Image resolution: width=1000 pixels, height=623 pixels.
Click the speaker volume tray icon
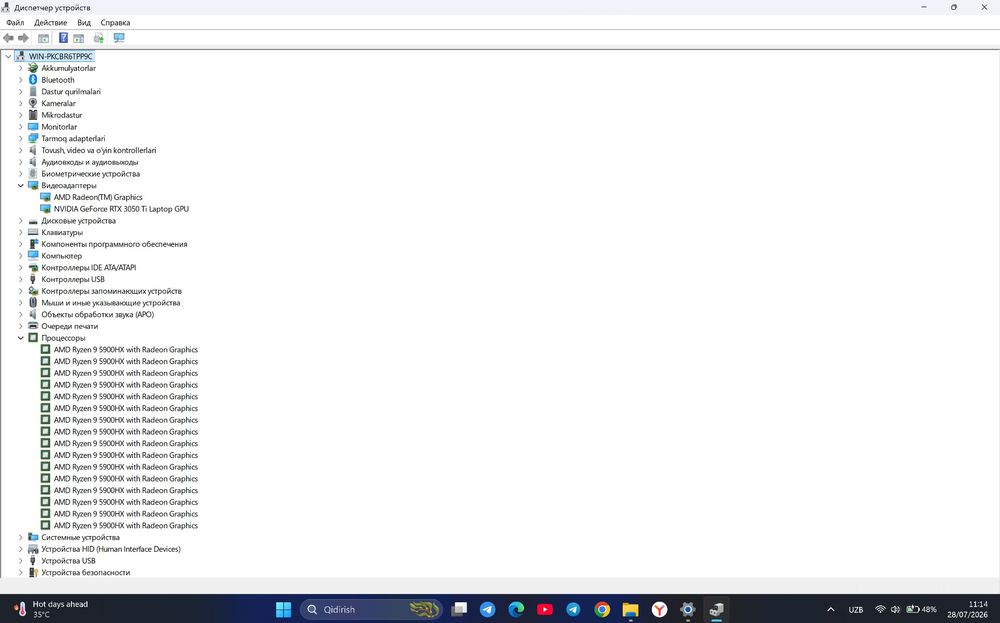point(895,610)
